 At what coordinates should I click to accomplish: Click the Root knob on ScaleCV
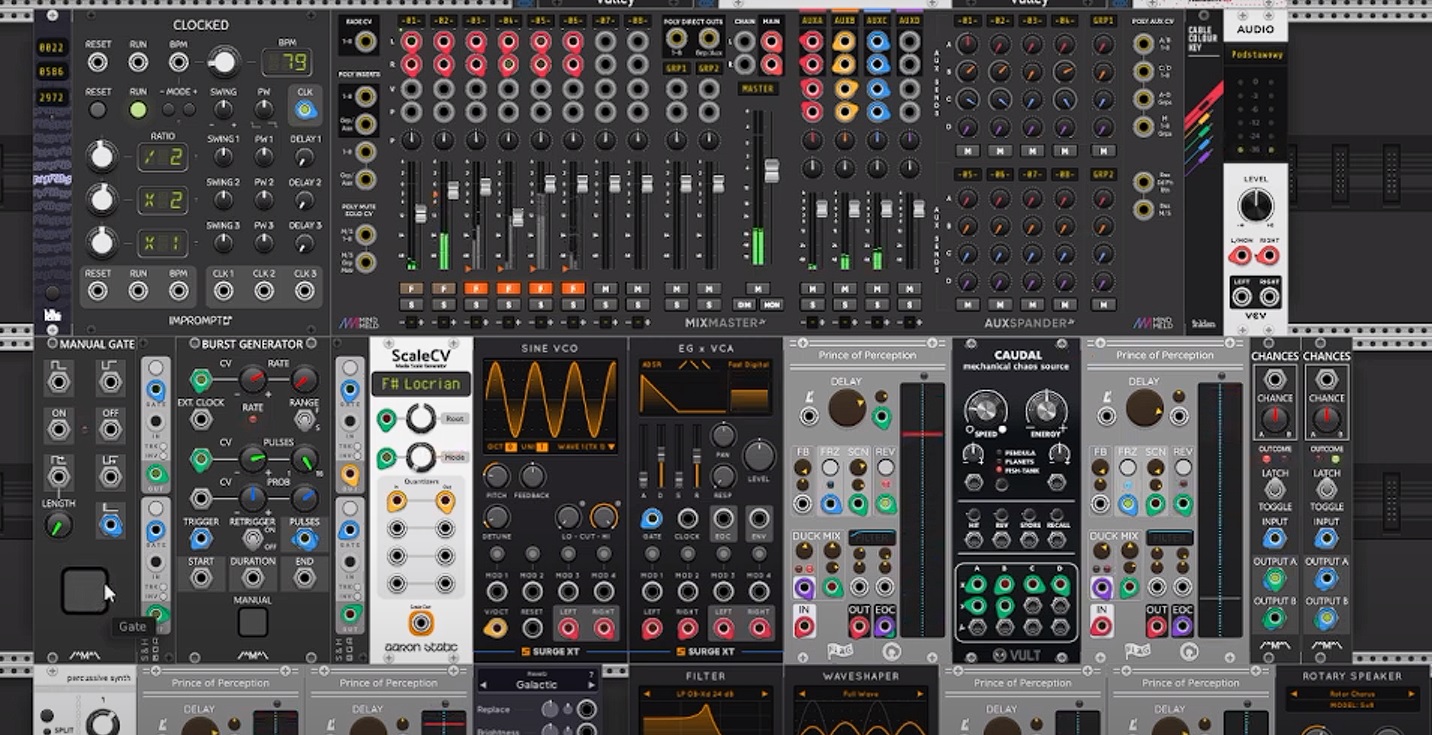(421, 420)
